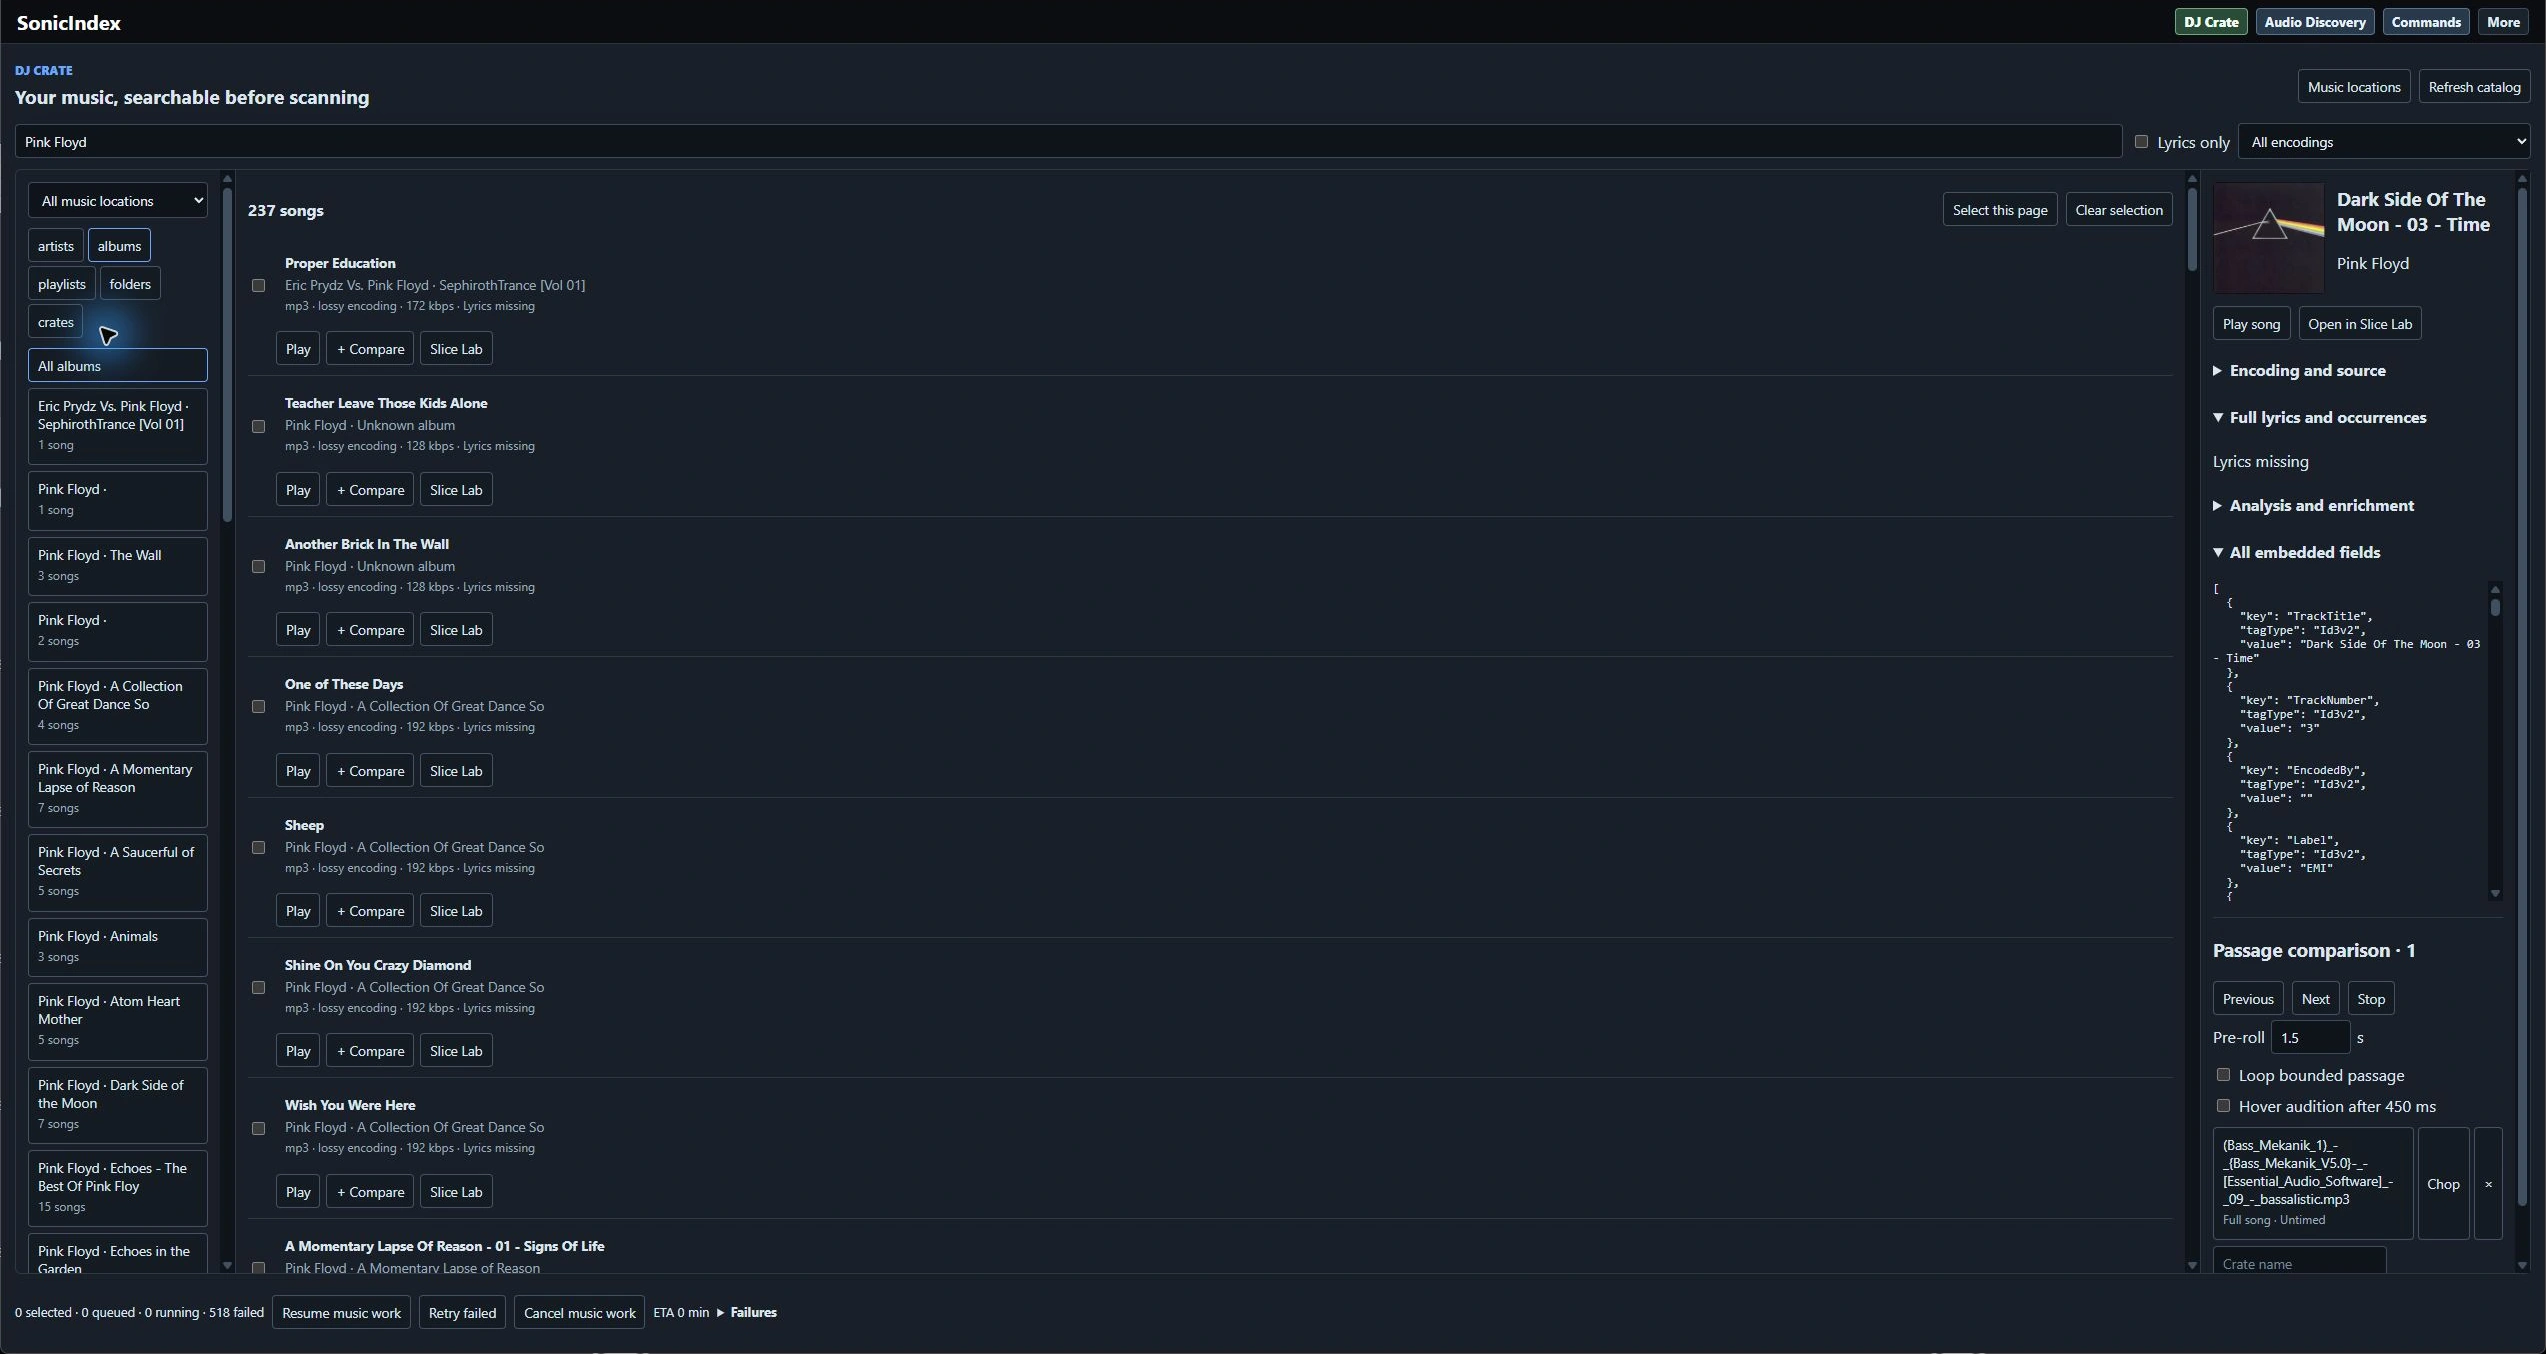
Task: Open the All encodings dropdown
Action: [x=2384, y=141]
